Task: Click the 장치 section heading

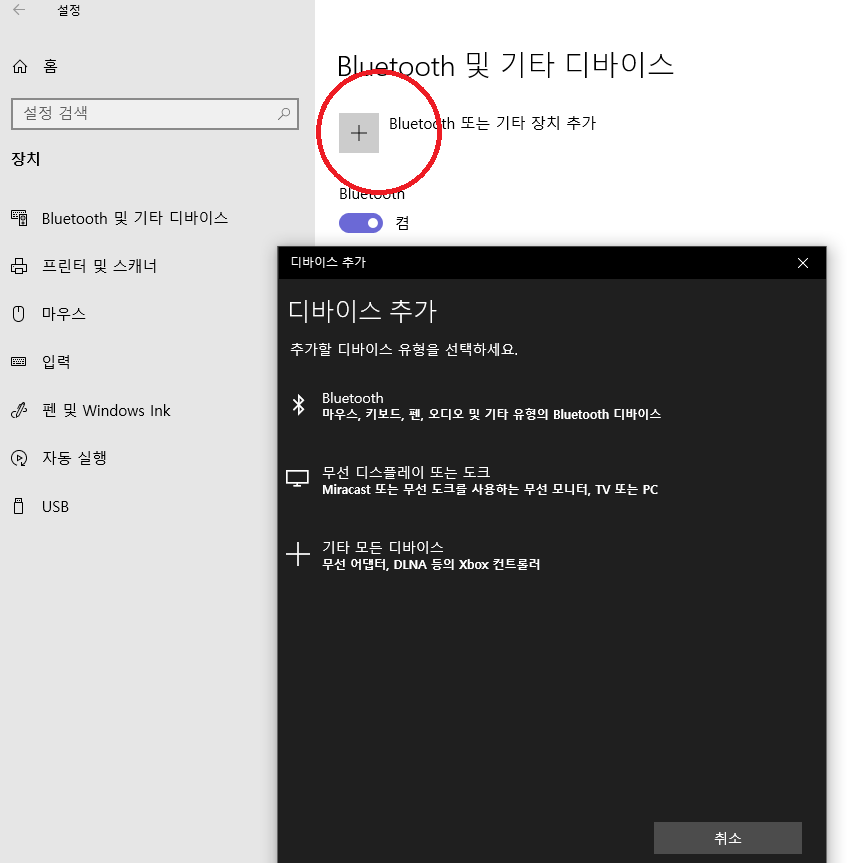Action: [x=26, y=159]
